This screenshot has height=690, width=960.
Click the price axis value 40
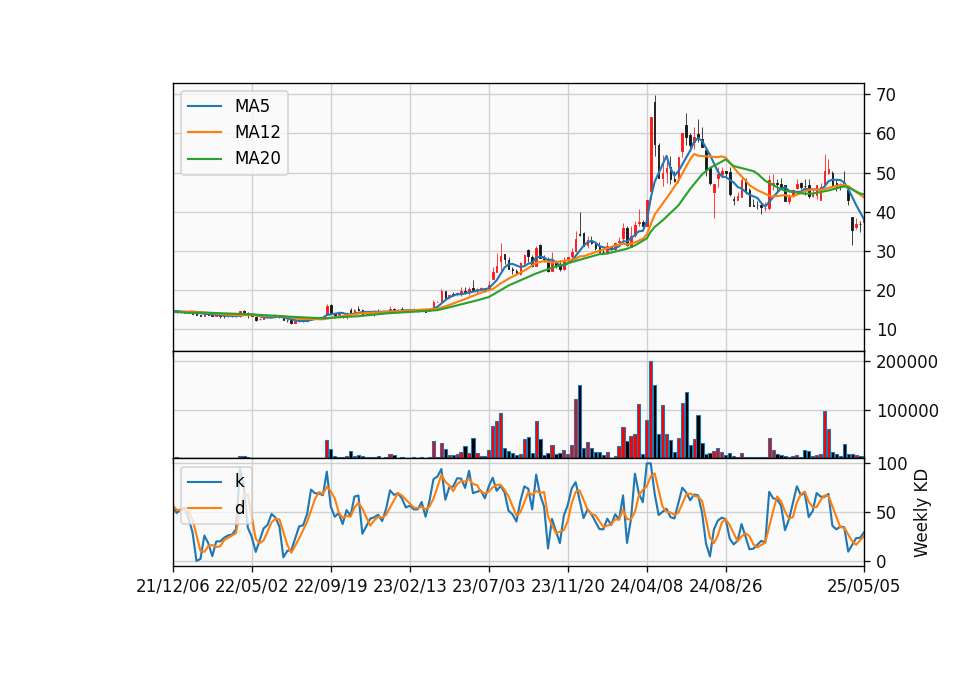point(885,212)
